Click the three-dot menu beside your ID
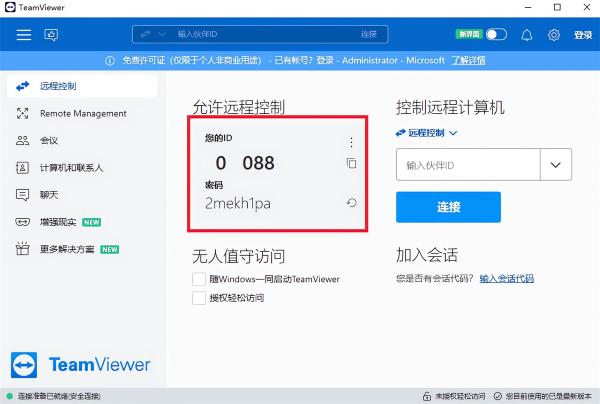 point(351,142)
